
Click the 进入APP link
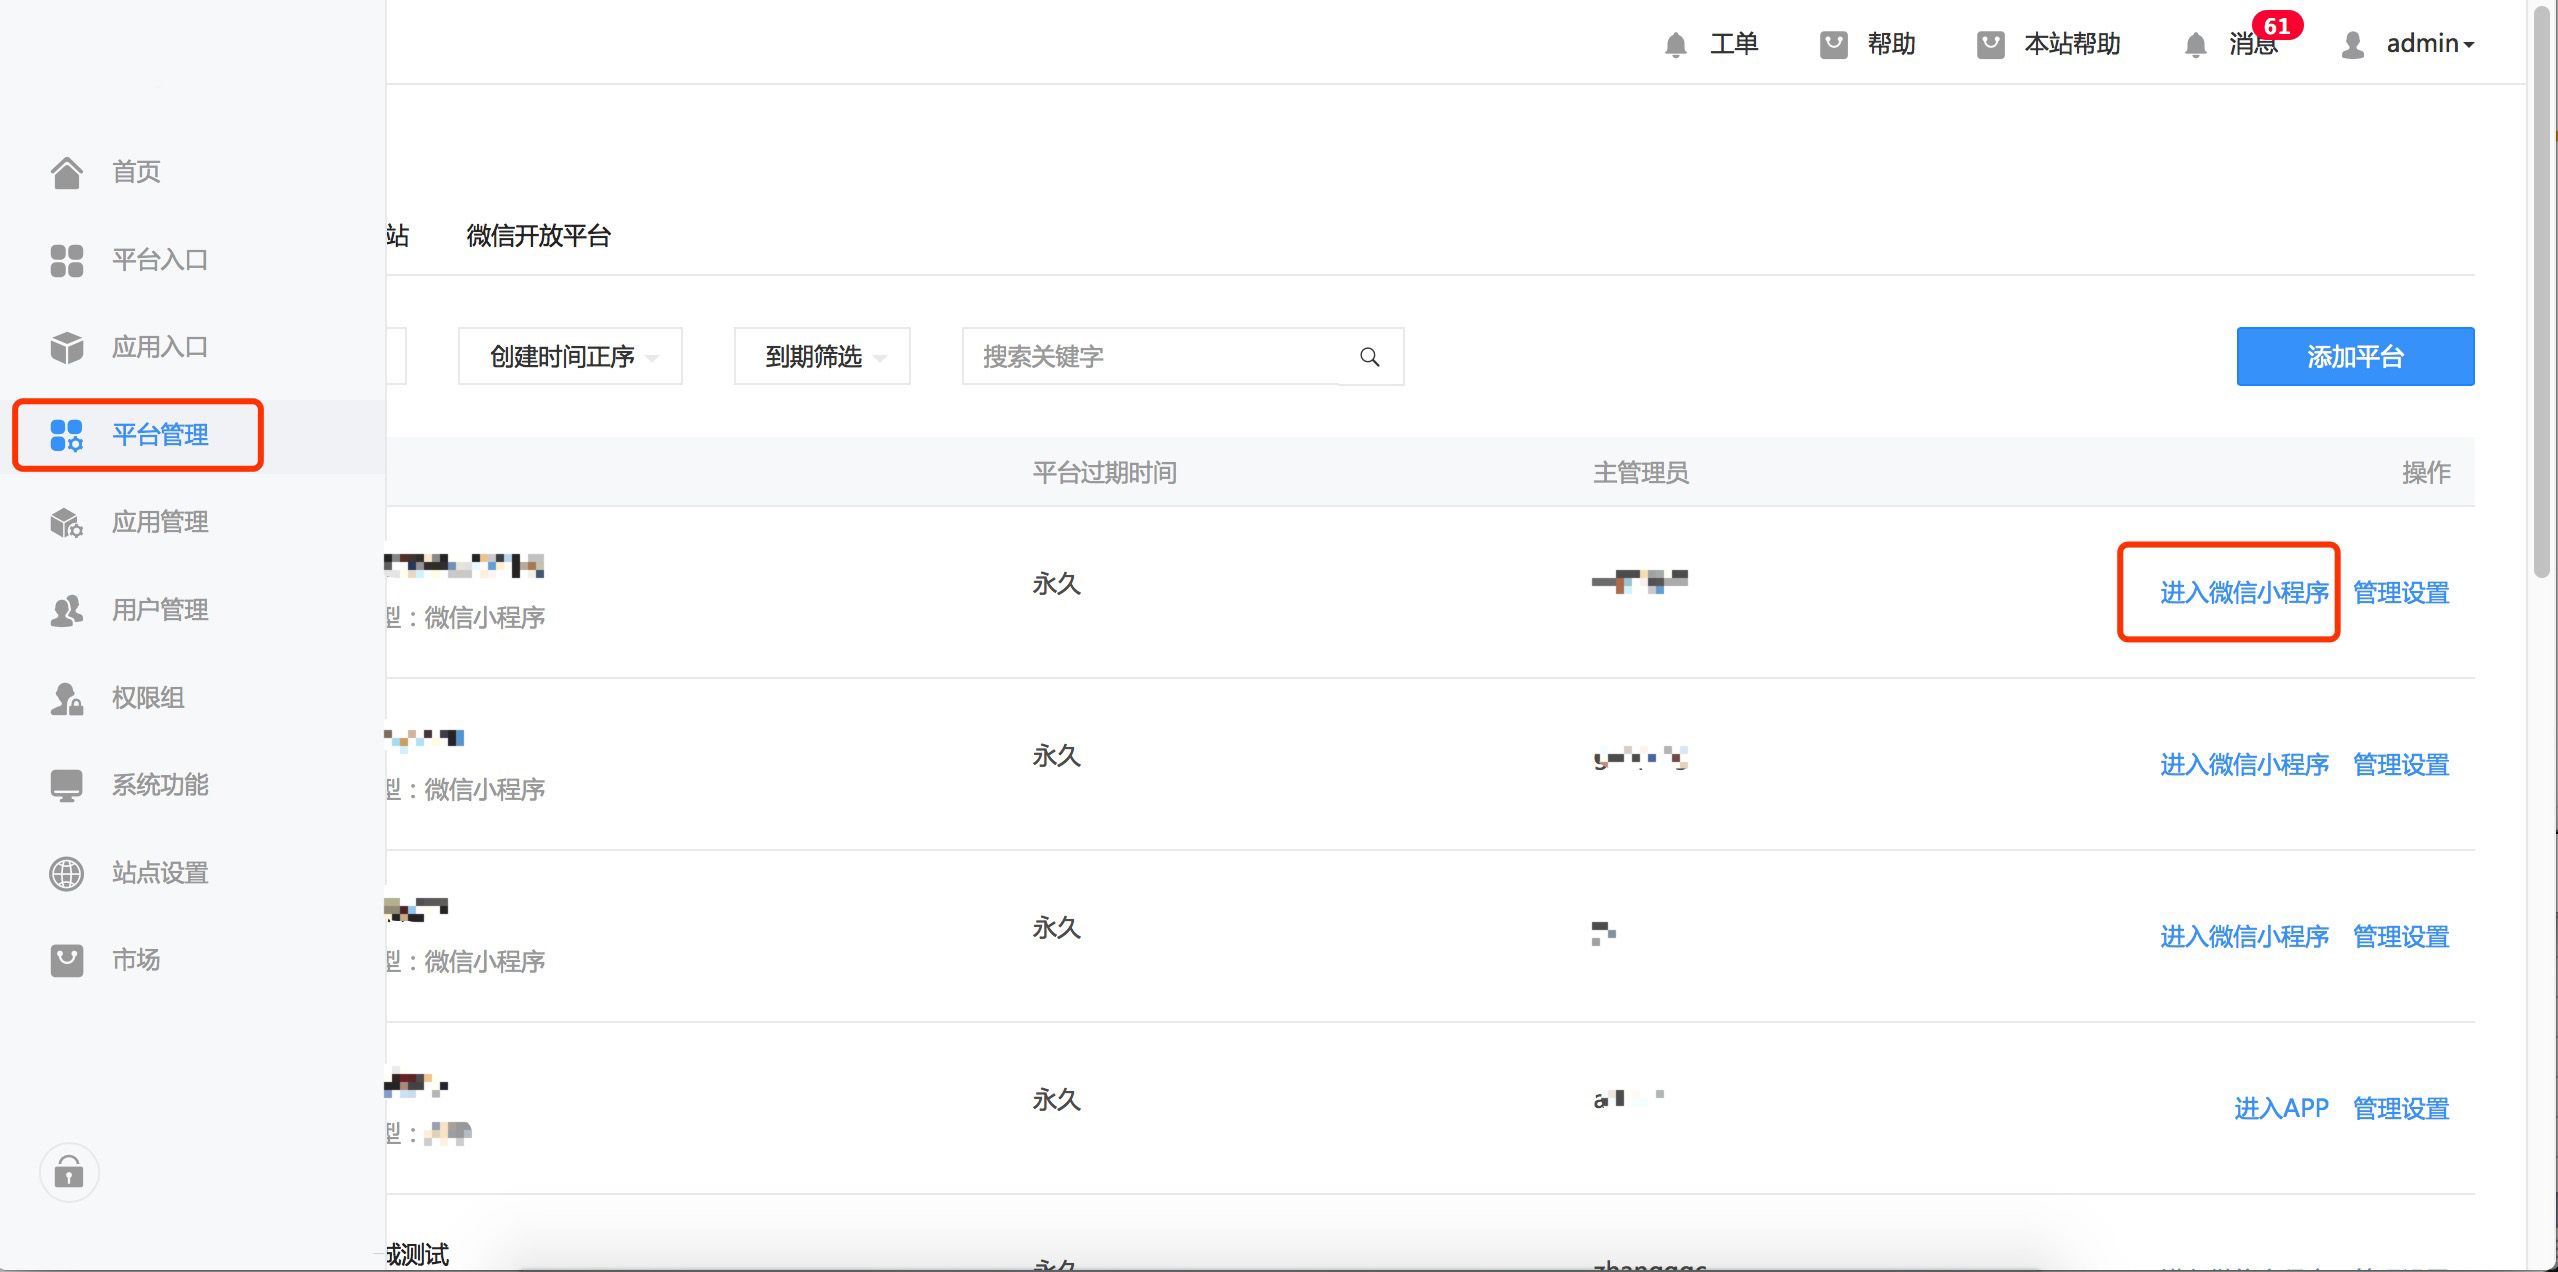pos(2281,1108)
